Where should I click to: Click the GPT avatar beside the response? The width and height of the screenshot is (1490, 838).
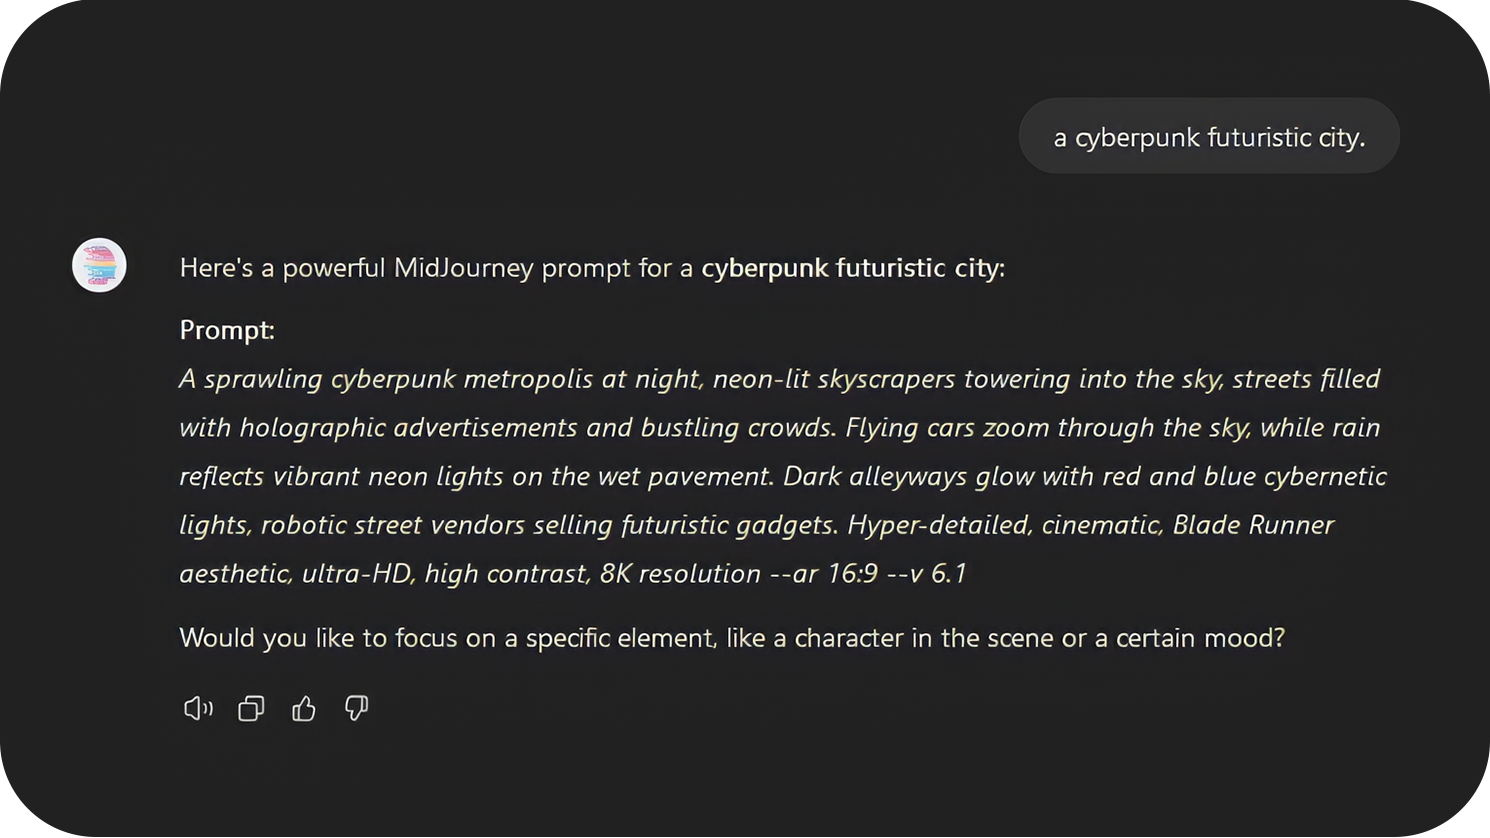click(x=99, y=266)
